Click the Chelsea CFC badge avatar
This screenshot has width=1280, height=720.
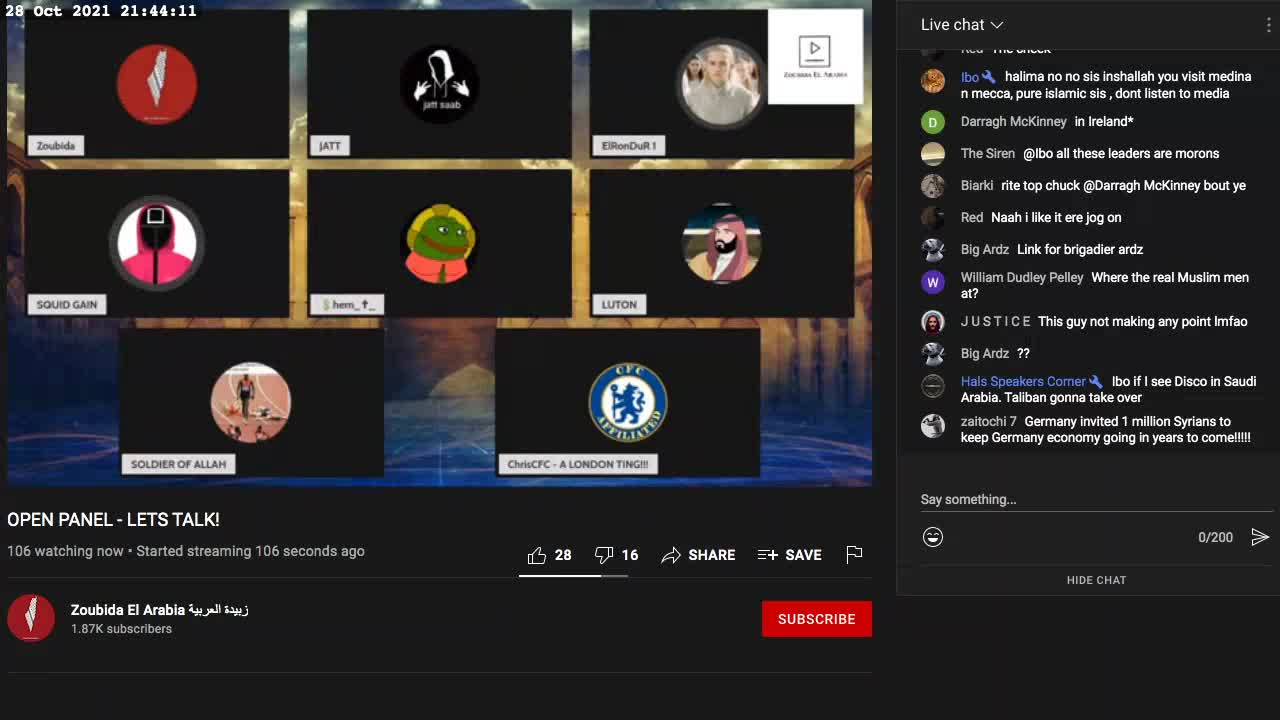click(628, 402)
